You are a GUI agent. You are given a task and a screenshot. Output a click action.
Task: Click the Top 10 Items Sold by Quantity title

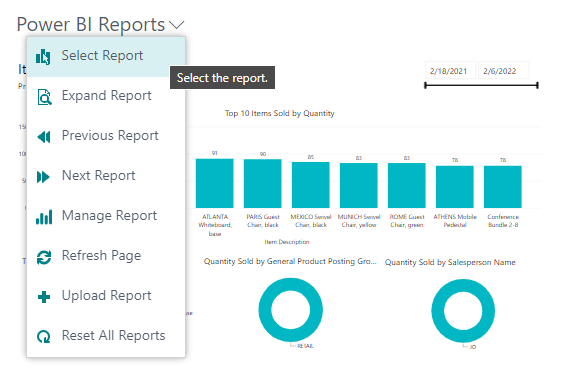280,113
